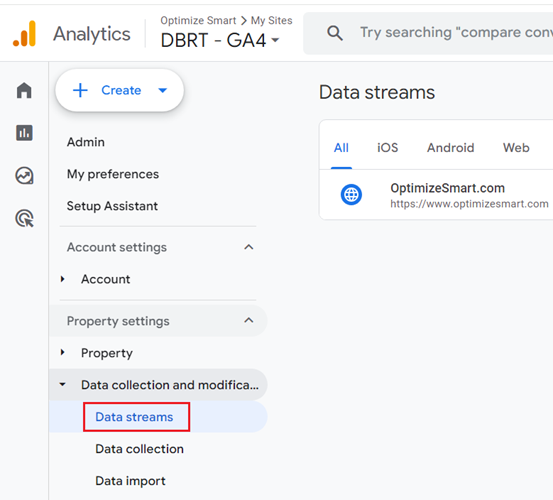Collapse Data collection and modification arrow

click(63, 384)
